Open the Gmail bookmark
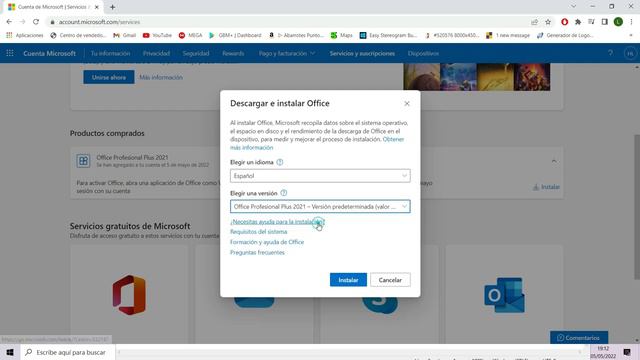The width and height of the screenshot is (640, 360). pos(124,36)
